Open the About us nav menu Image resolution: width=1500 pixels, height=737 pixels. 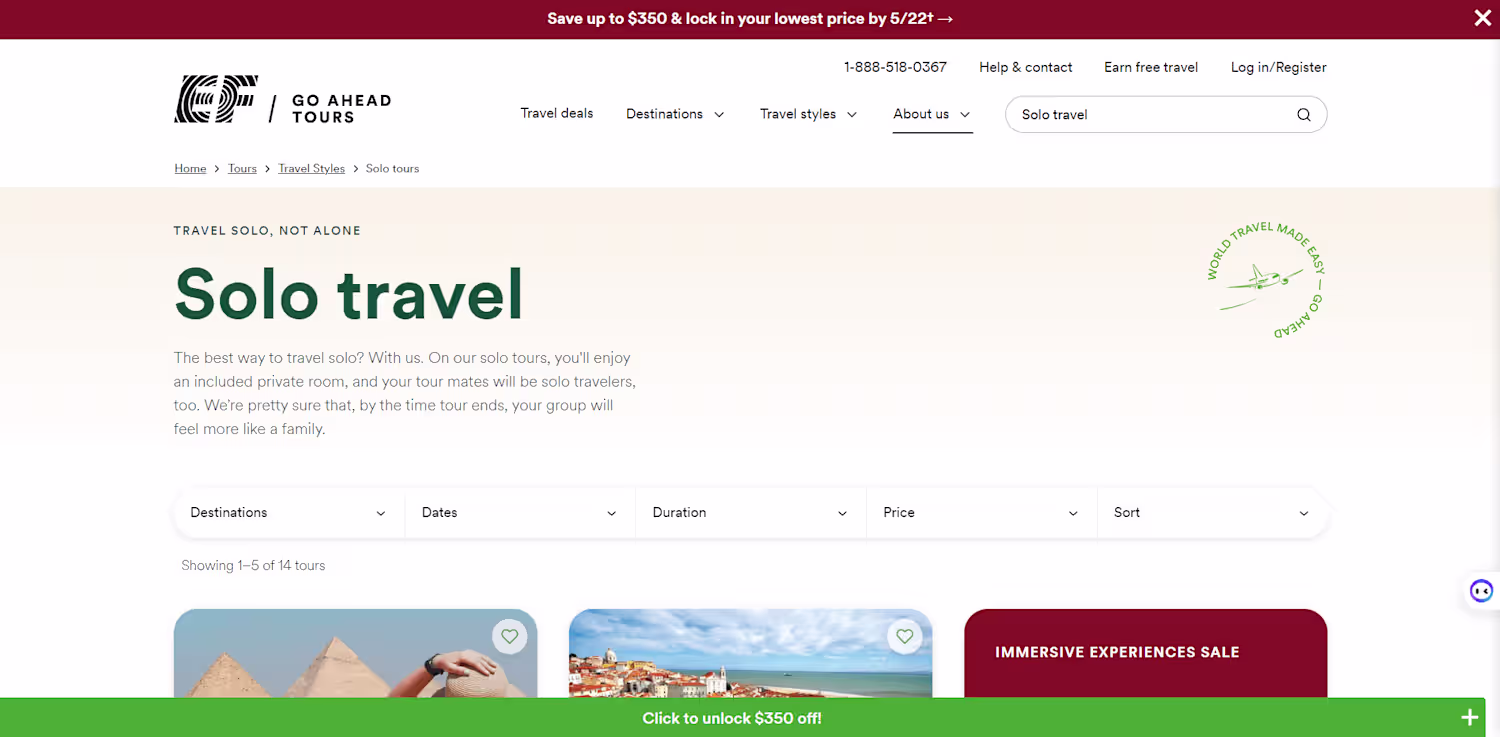coord(932,114)
